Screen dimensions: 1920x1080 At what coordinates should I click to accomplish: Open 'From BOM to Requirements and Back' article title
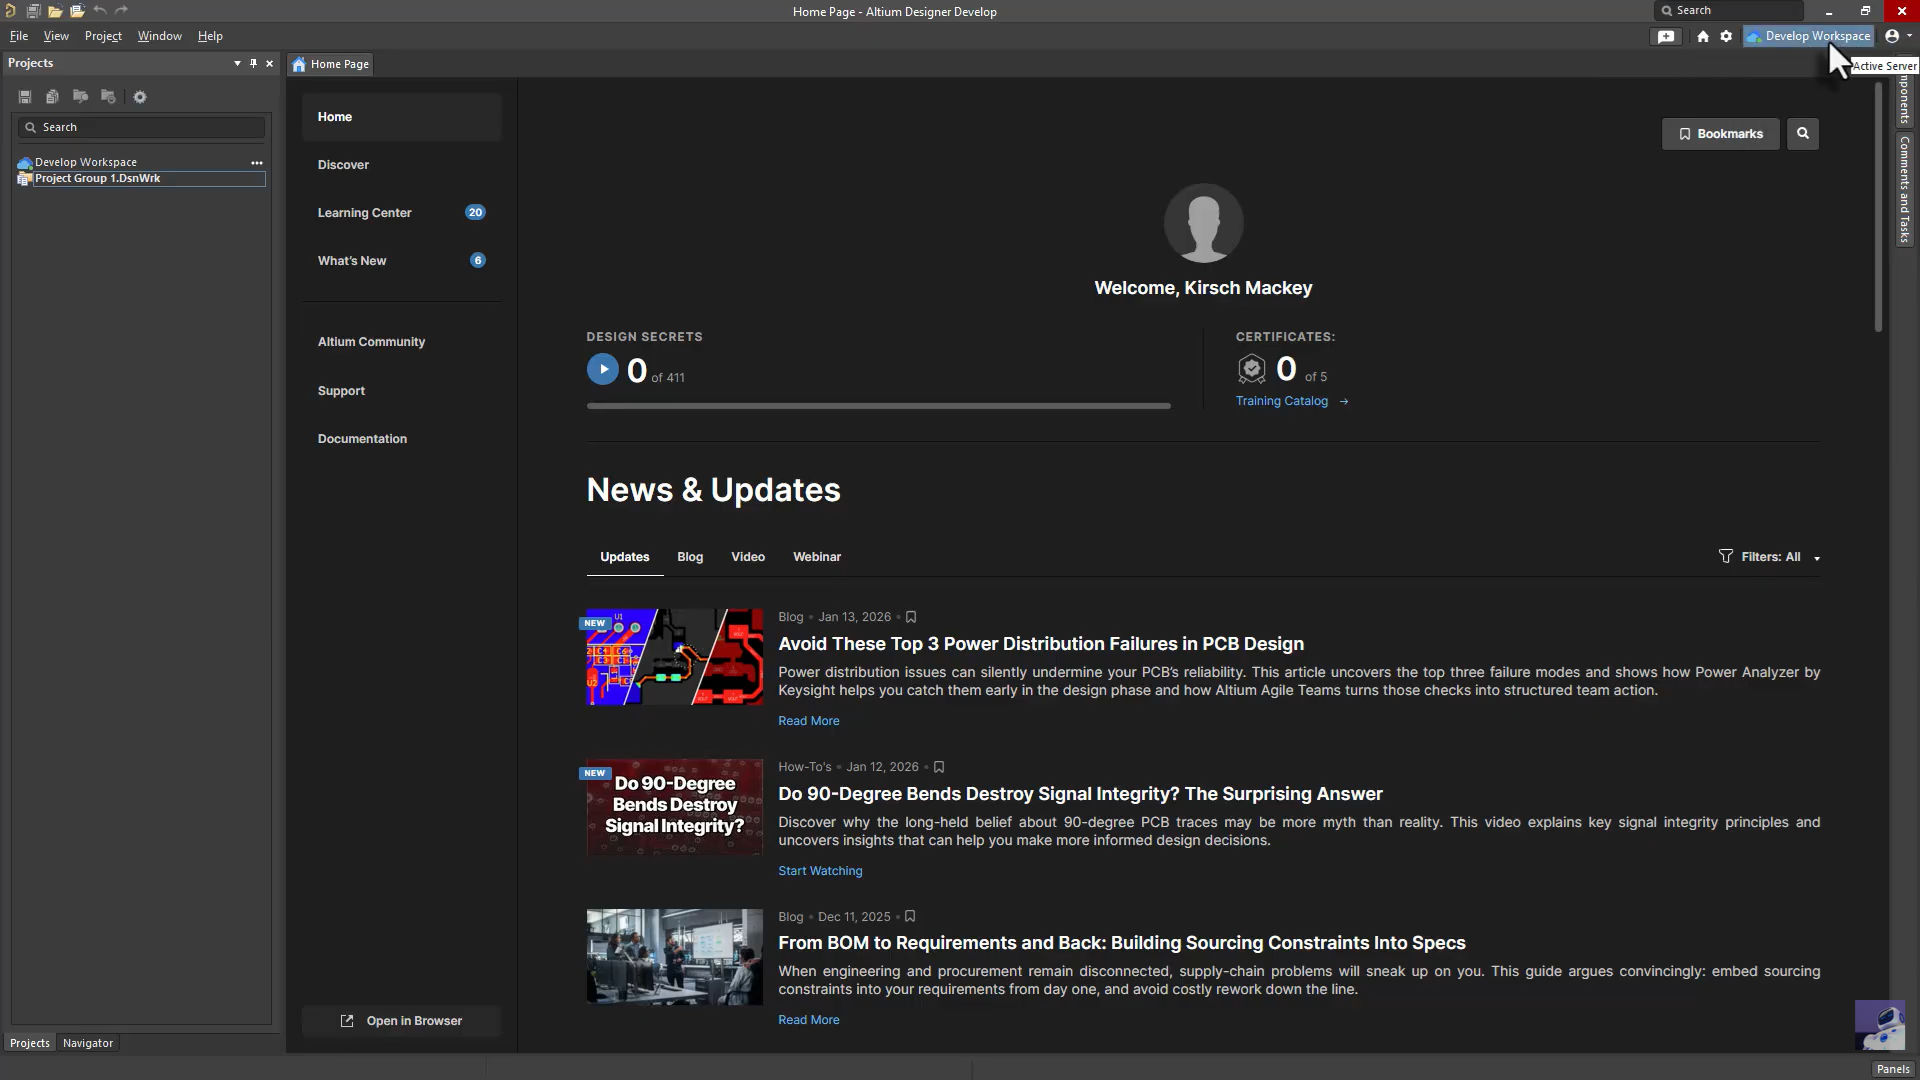(1122, 943)
